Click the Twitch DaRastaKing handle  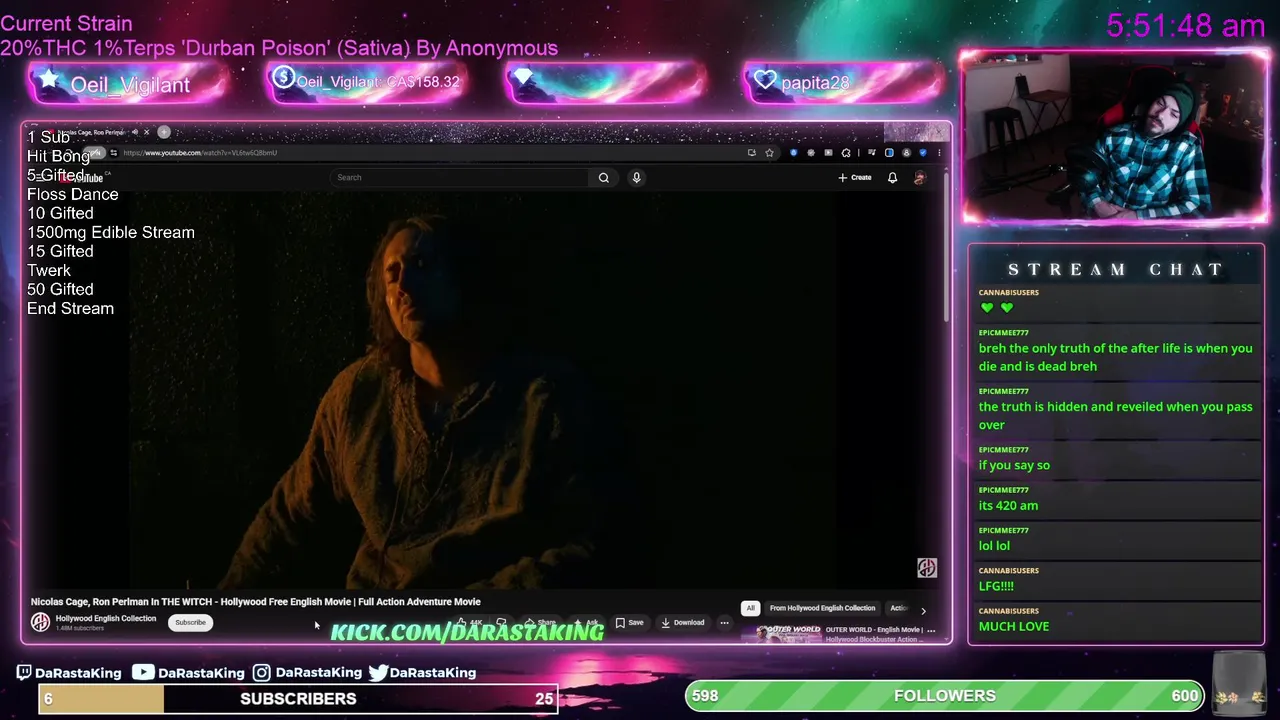coord(69,672)
